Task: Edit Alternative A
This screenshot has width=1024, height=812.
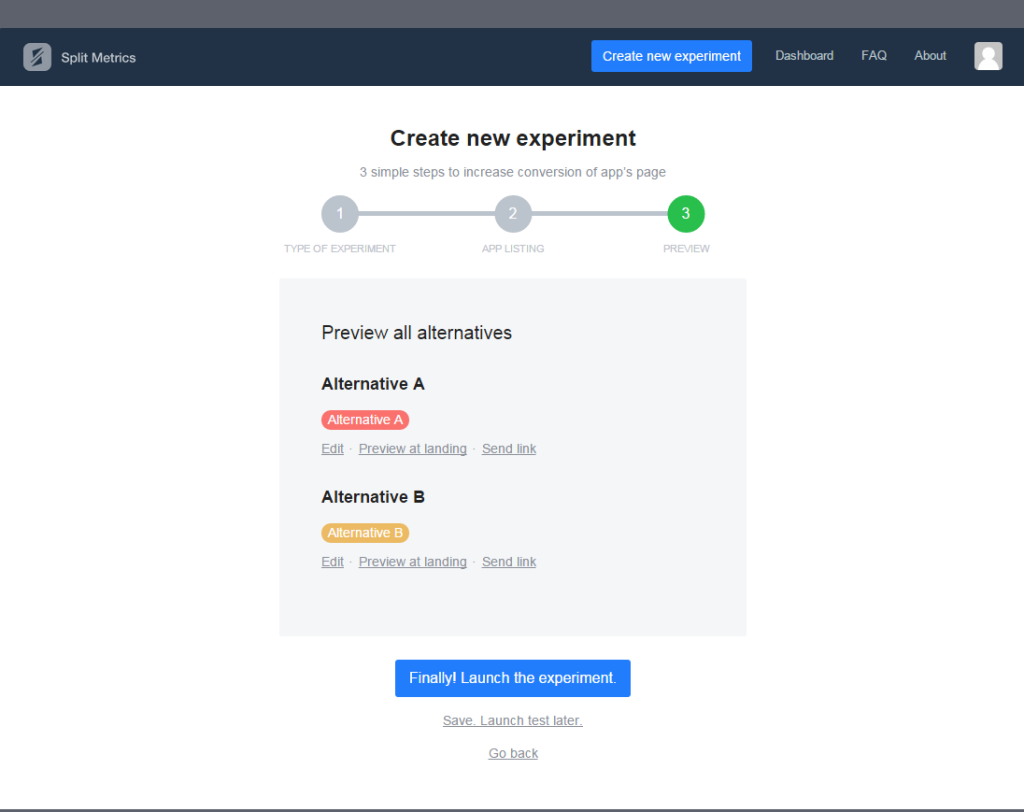Action: (332, 449)
